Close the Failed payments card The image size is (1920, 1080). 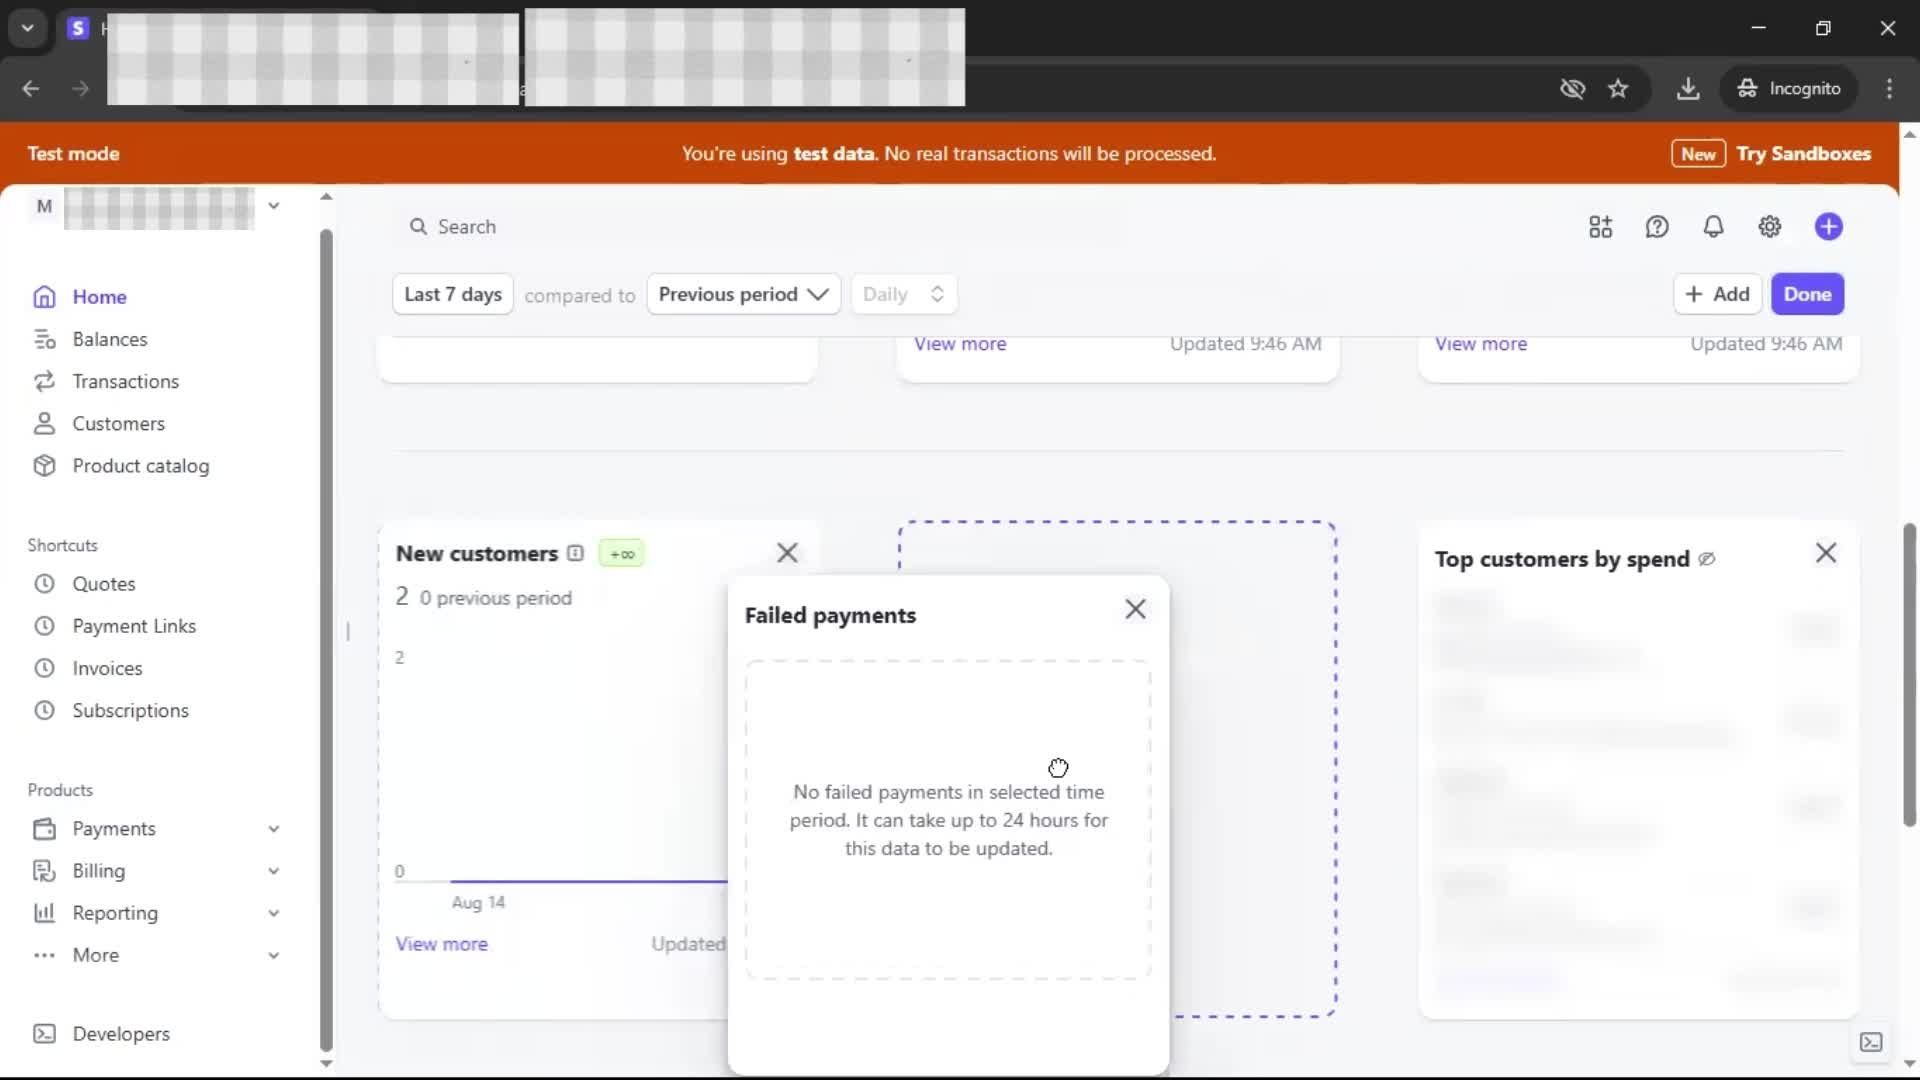(x=1135, y=609)
